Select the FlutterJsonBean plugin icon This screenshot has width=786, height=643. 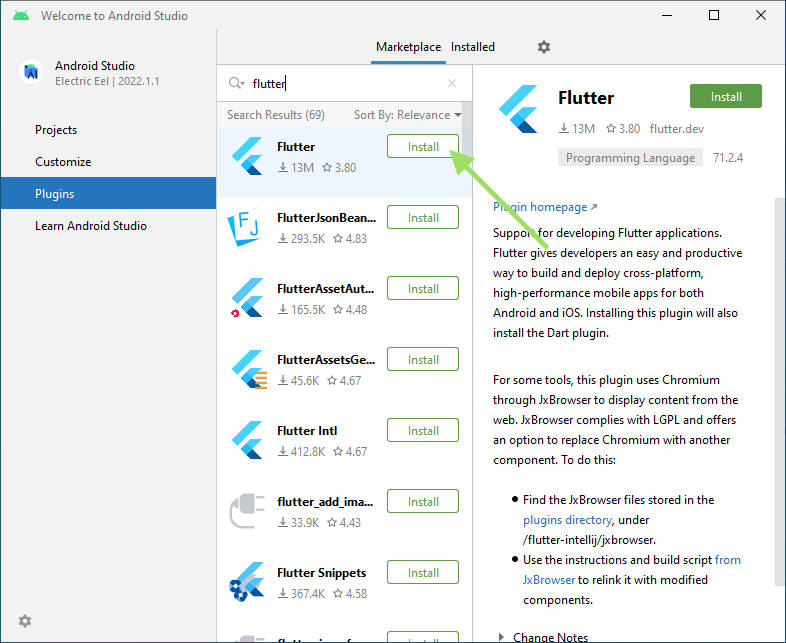(x=245, y=227)
